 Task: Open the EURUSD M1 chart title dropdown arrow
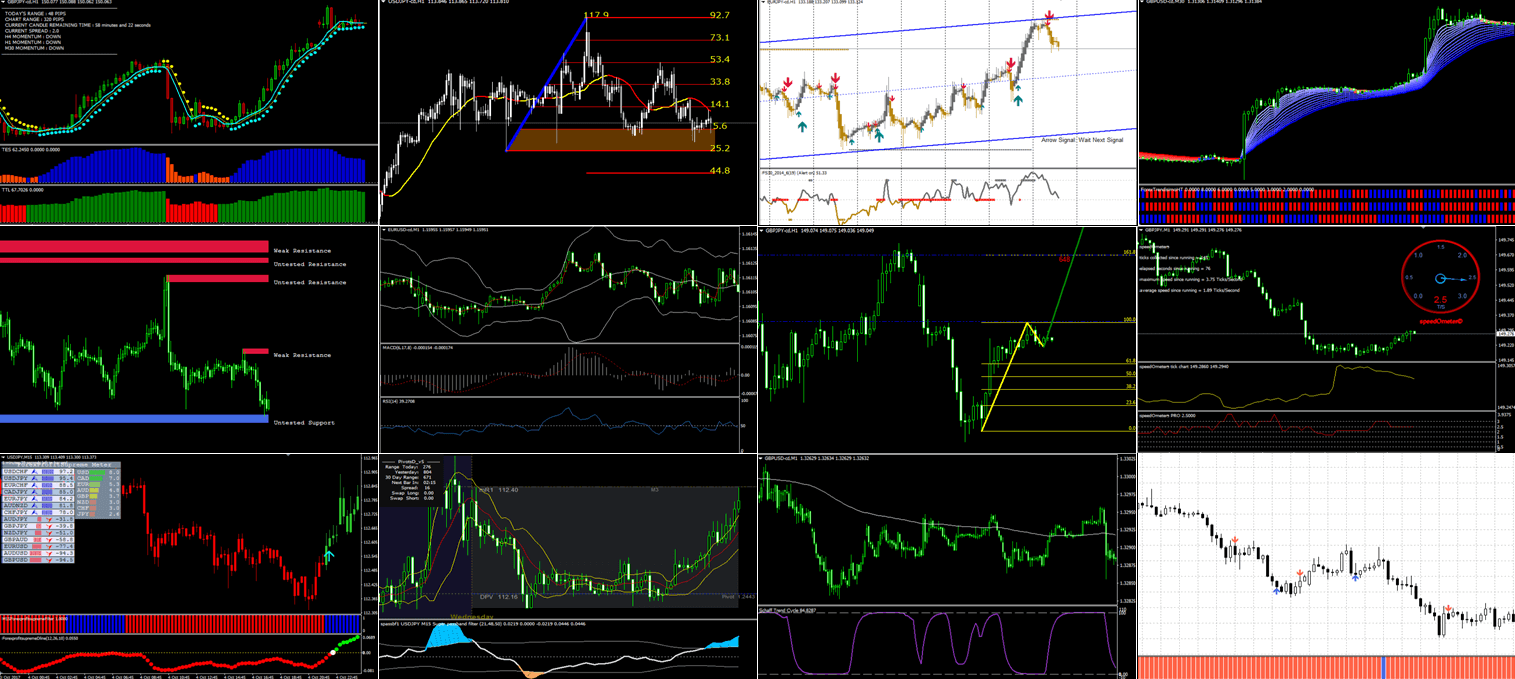(x=385, y=231)
